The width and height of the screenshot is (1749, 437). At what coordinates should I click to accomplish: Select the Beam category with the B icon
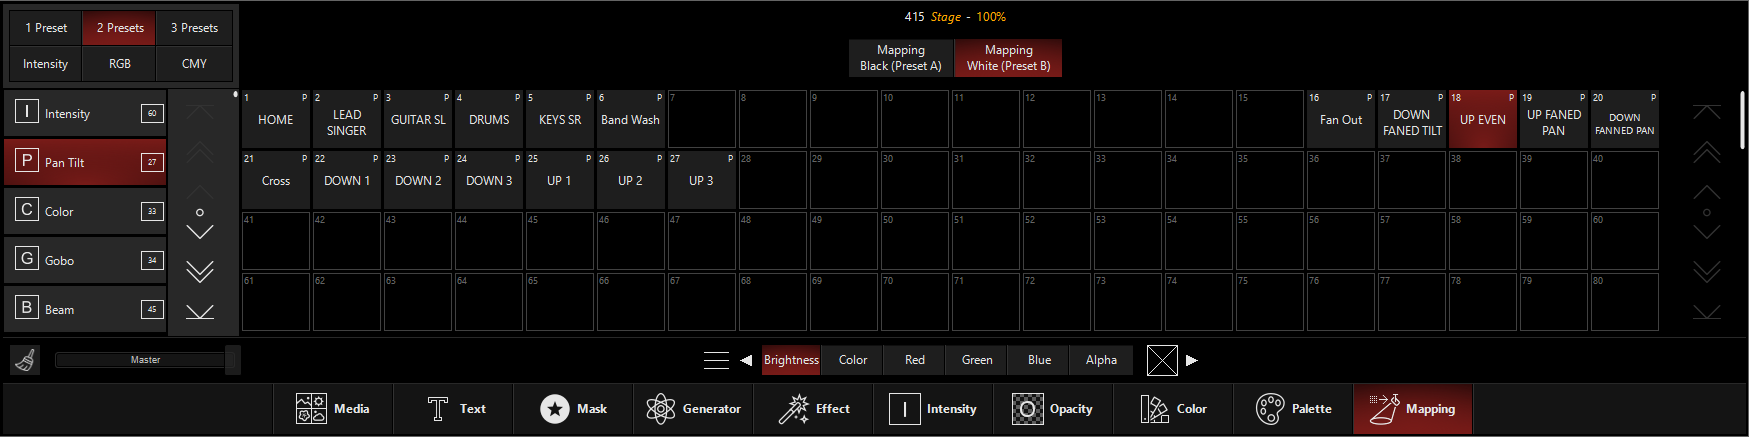coord(85,309)
